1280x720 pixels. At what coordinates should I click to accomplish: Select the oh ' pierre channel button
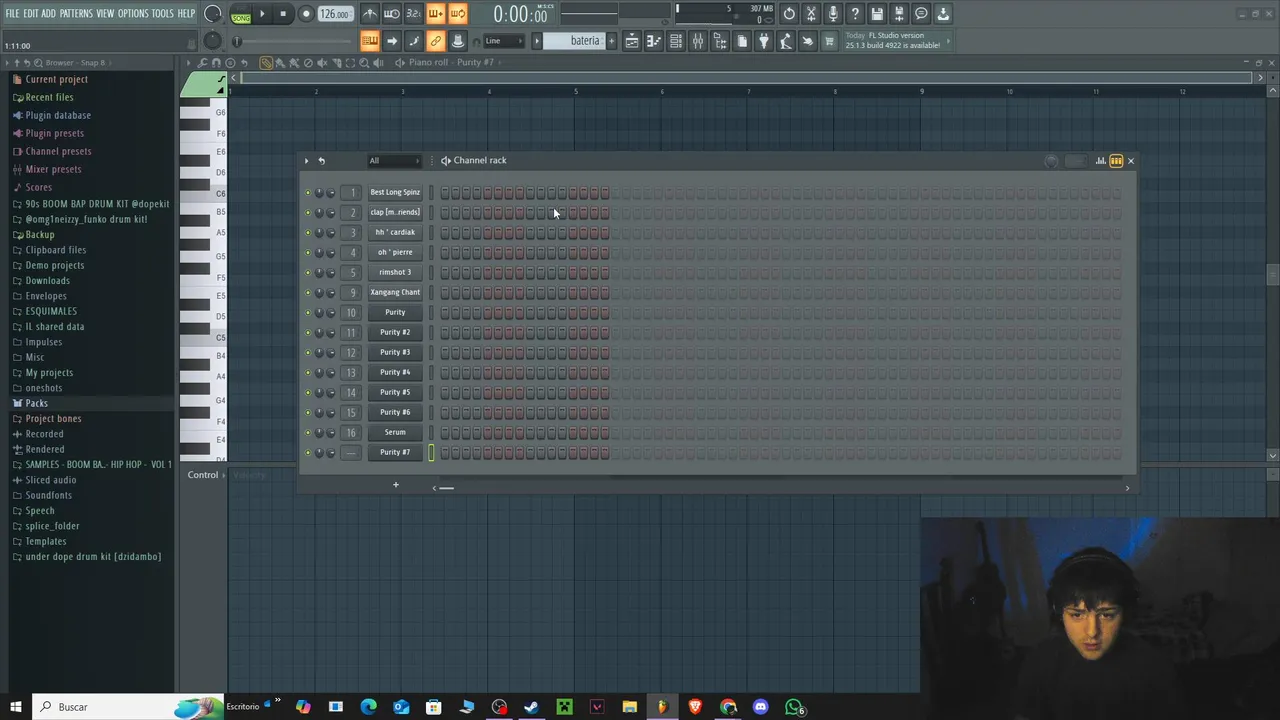pos(395,253)
